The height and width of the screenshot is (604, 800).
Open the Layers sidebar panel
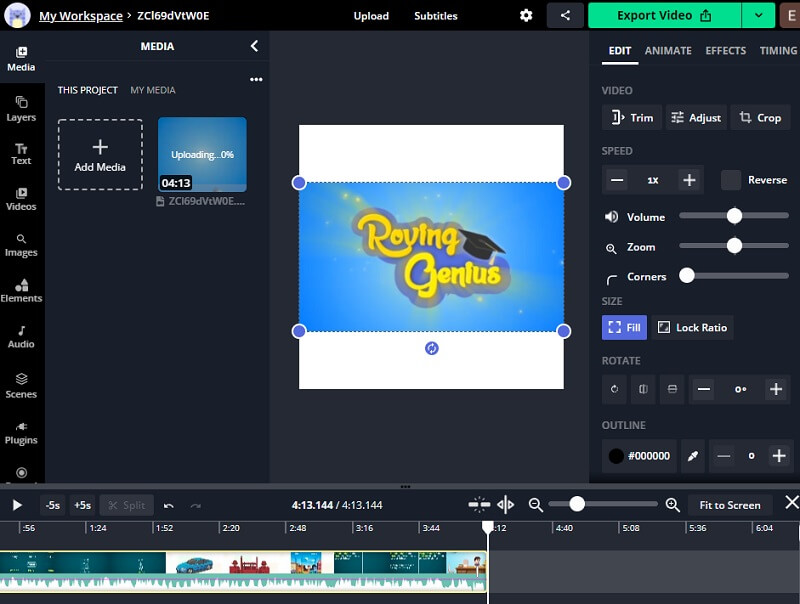point(21,108)
